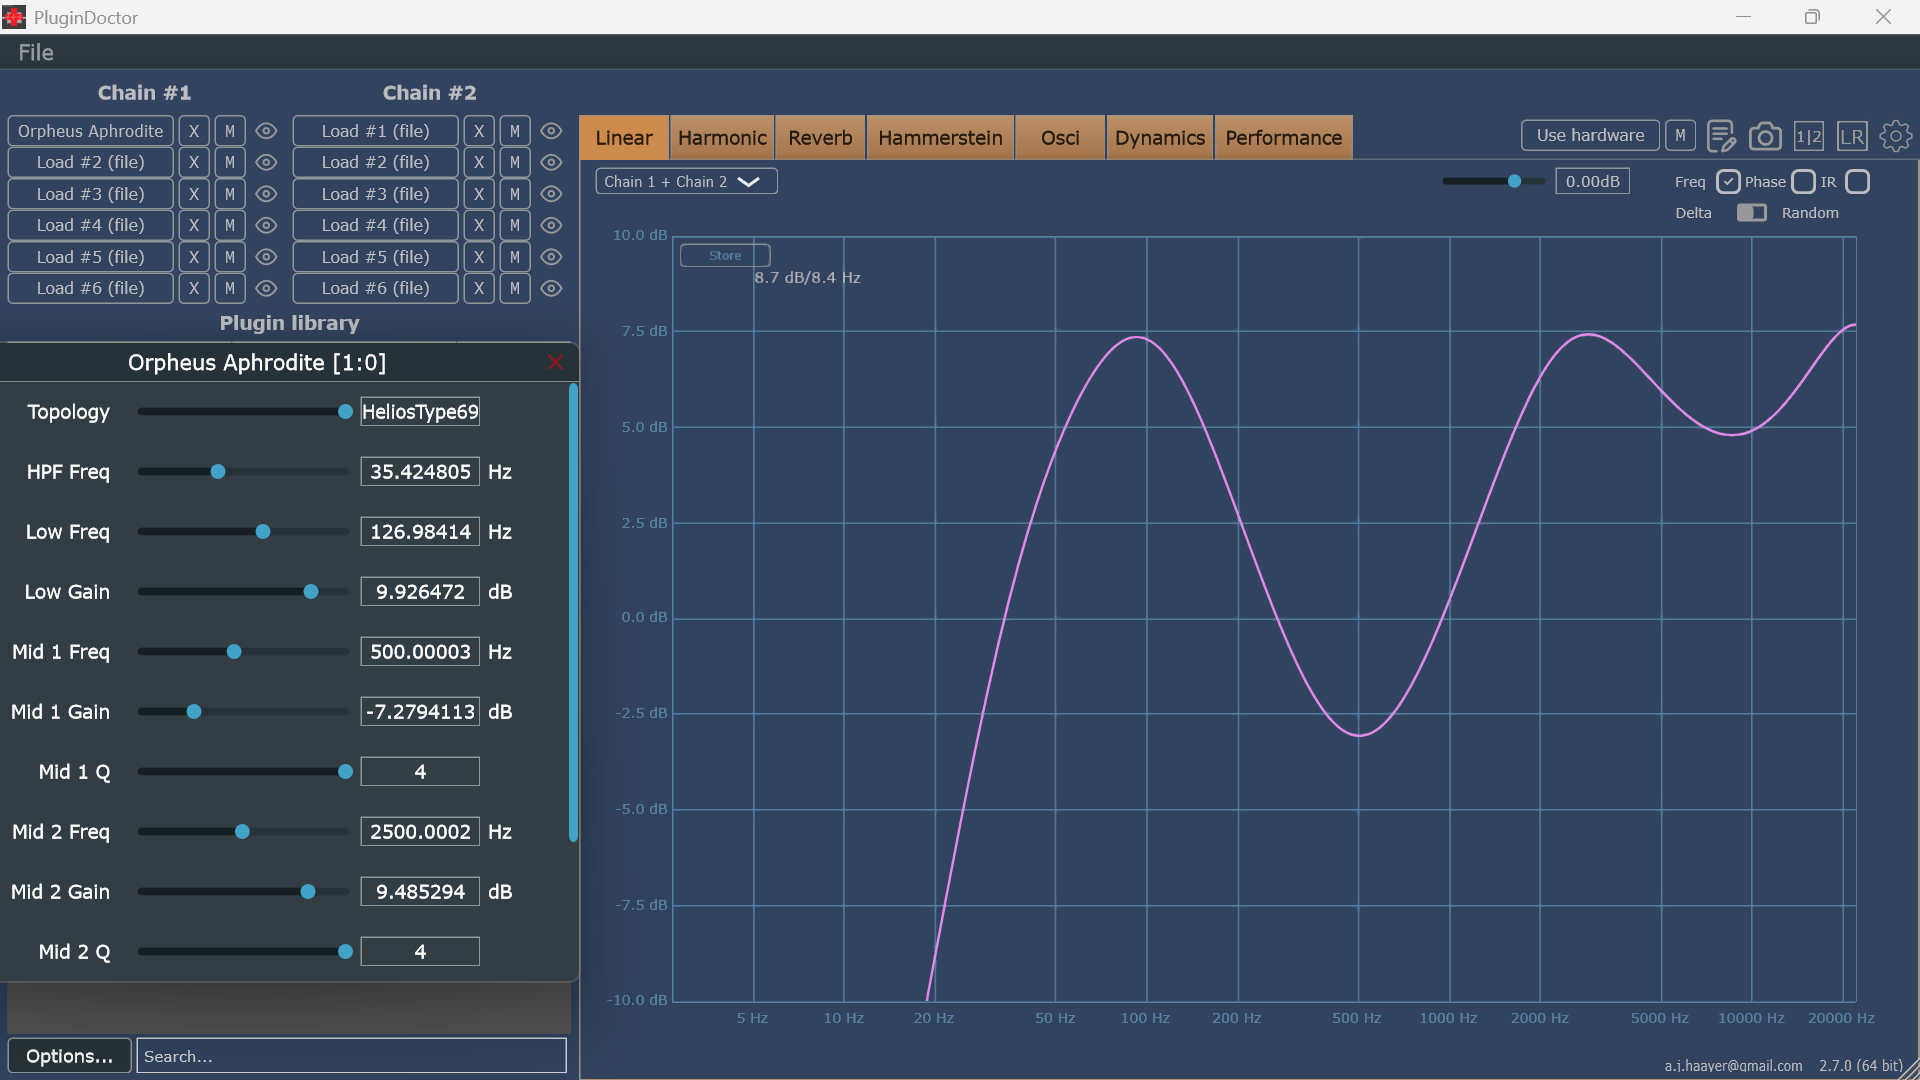
Task: Click the Low Freq value field 126.98414
Action: (x=420, y=532)
